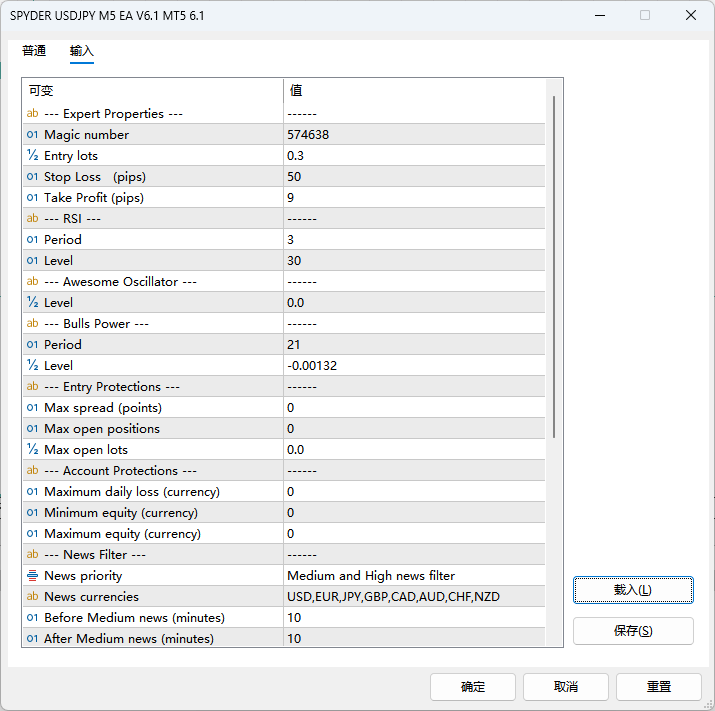This screenshot has width=715, height=711.
Task: Reset the inputs with 重置 button
Action: click(659, 687)
